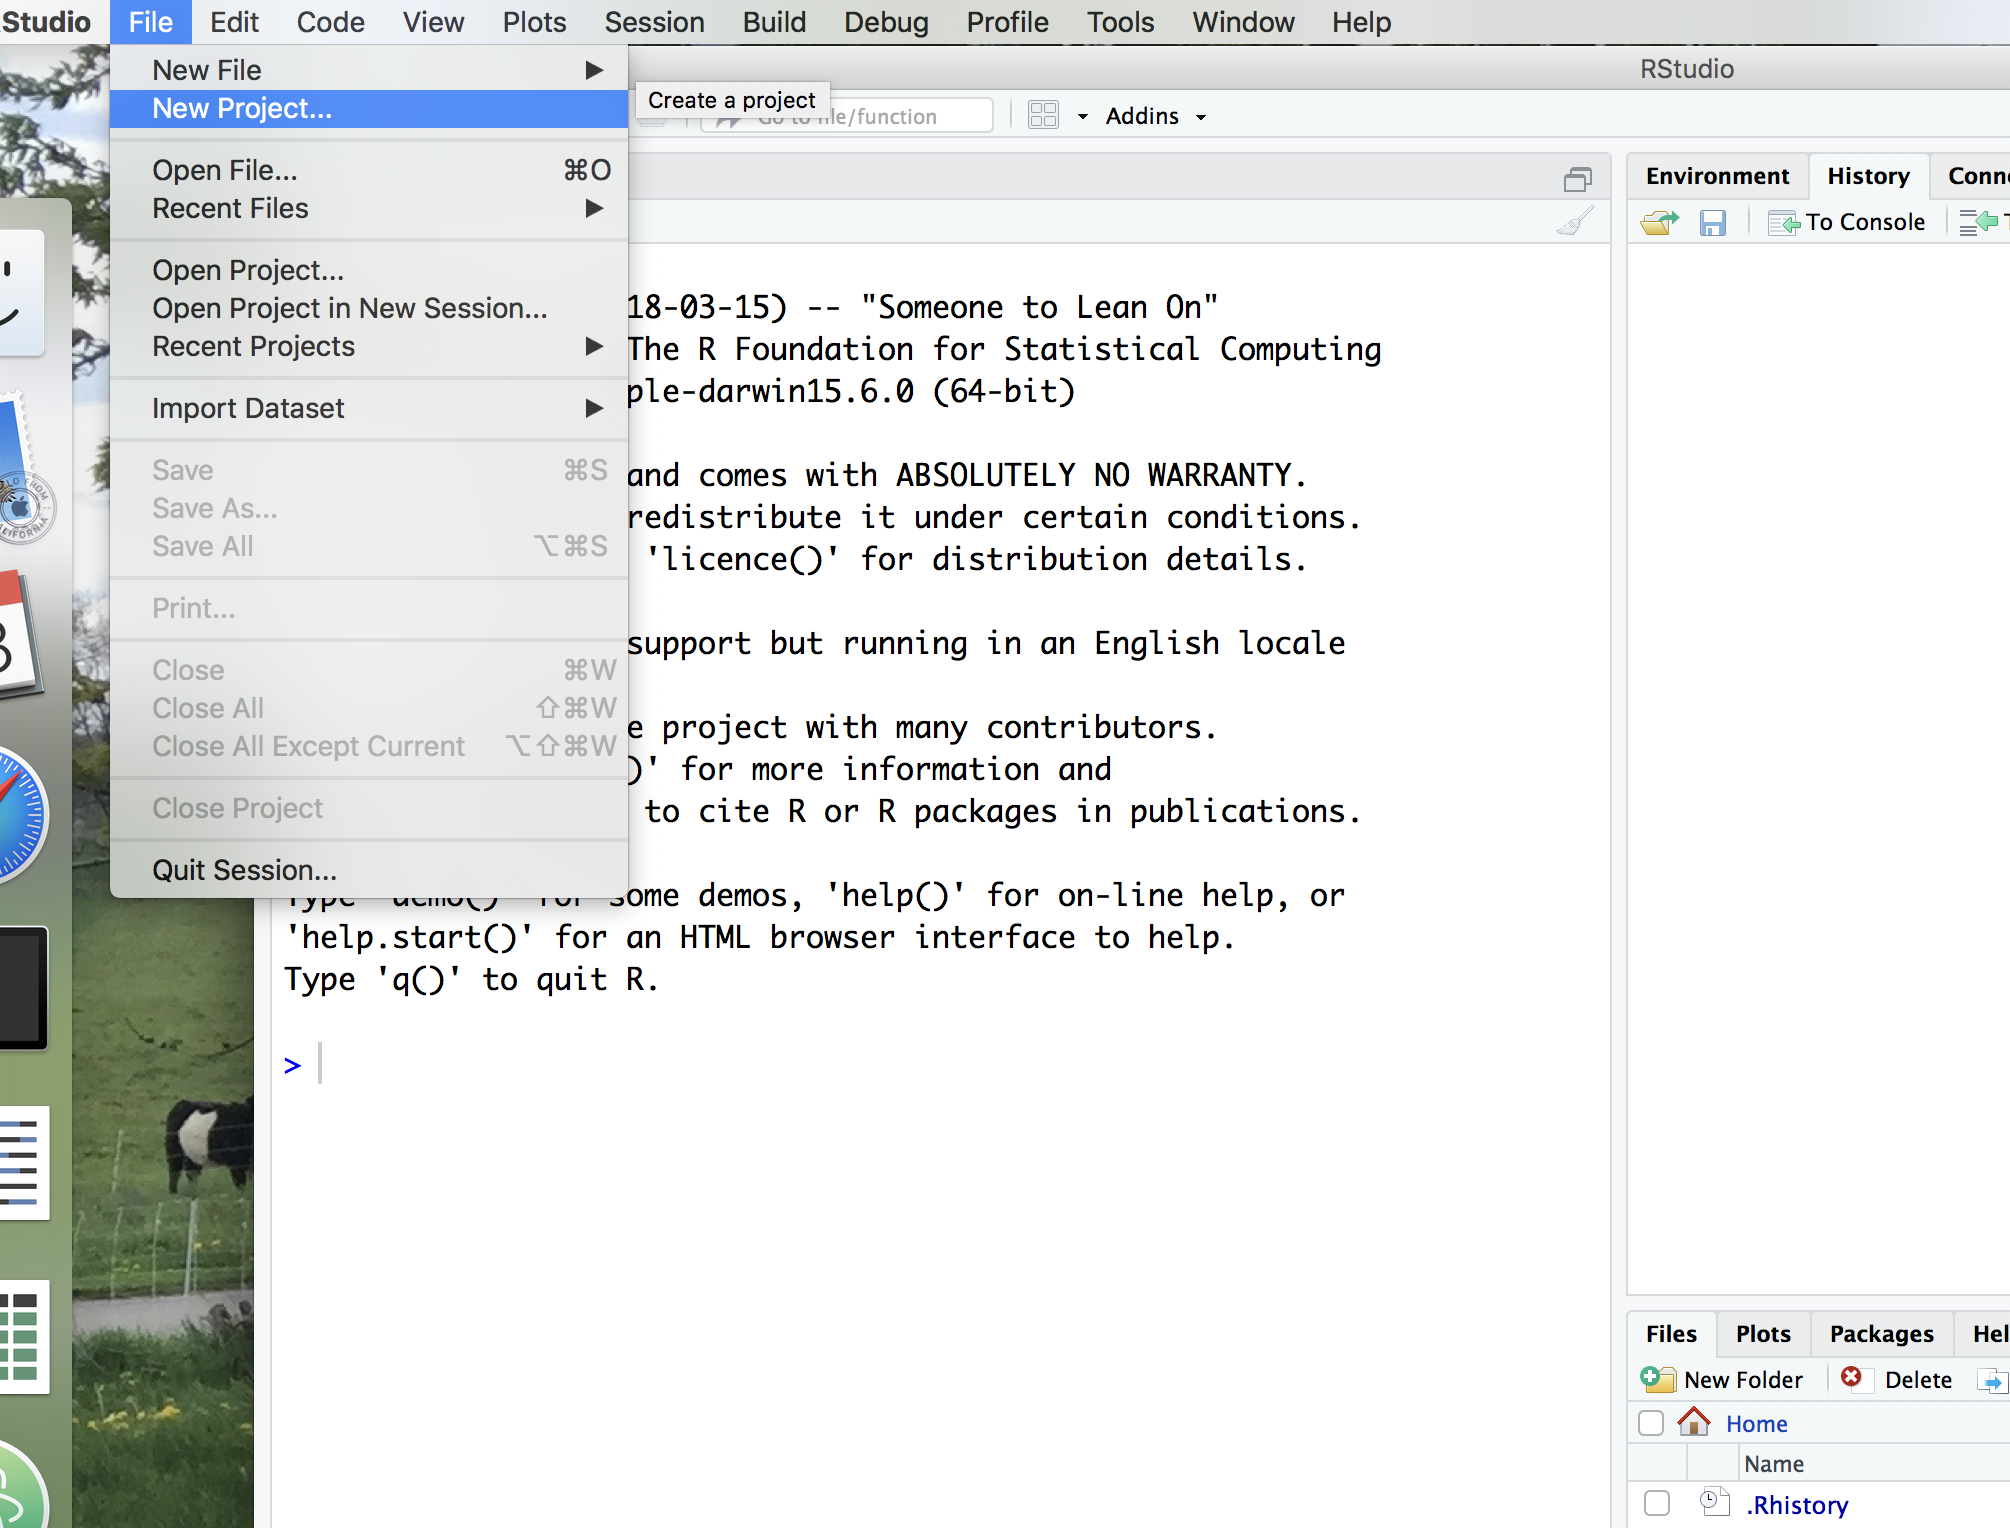Screen dimensions: 2010x1528
Task: Choose Open Project in New Session...
Action: 369,308
